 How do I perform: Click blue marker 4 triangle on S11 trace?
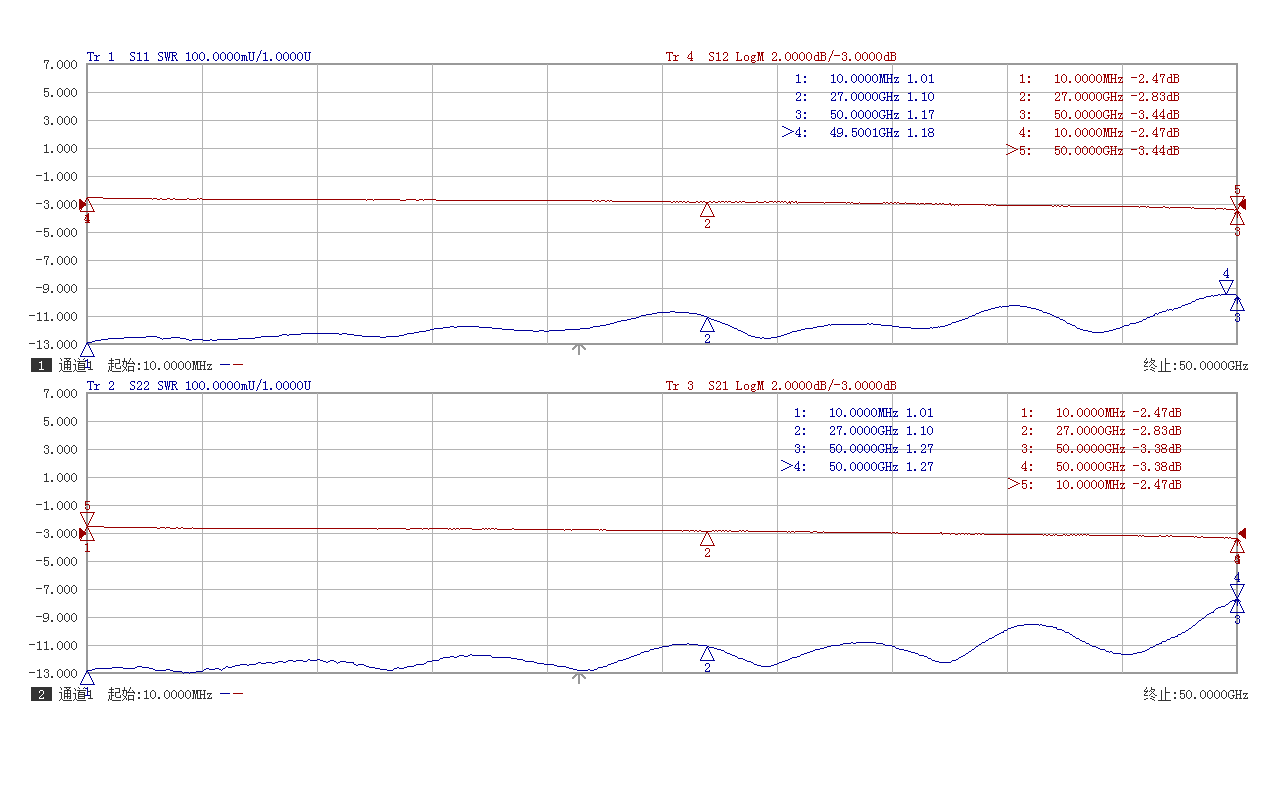point(1226,287)
